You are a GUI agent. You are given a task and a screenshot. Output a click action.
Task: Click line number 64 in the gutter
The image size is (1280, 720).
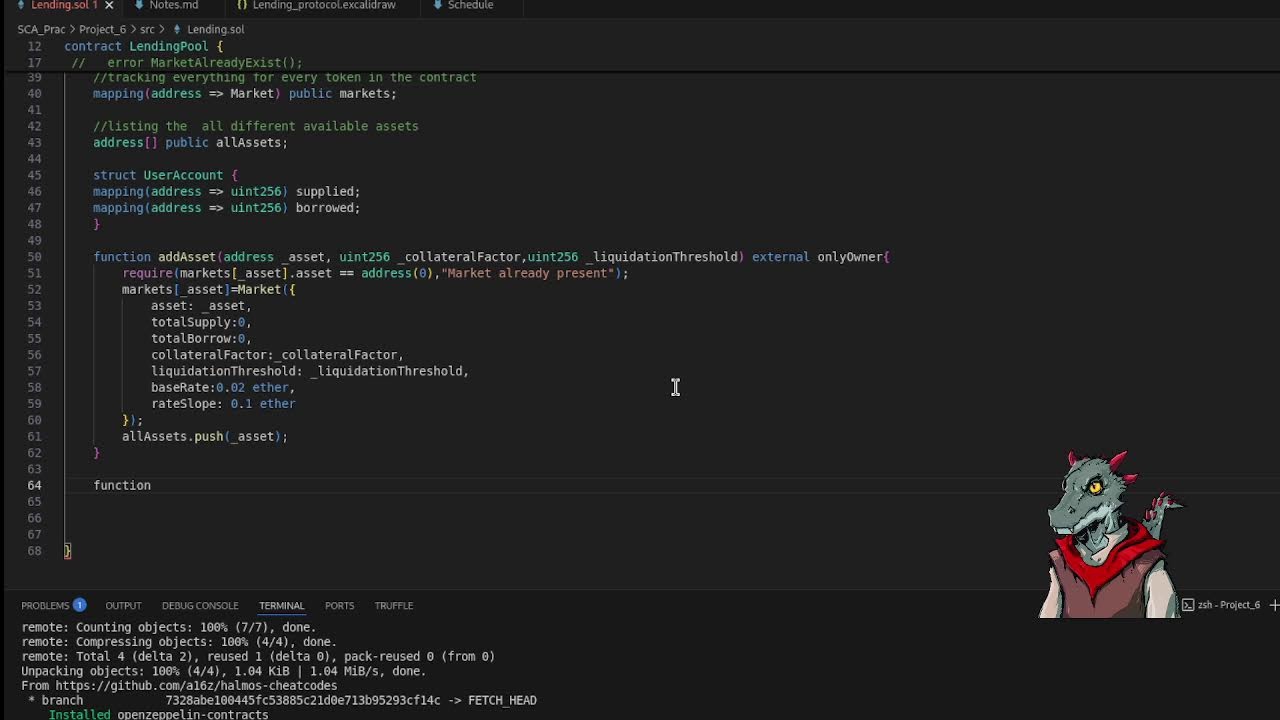pyautogui.click(x=34, y=485)
